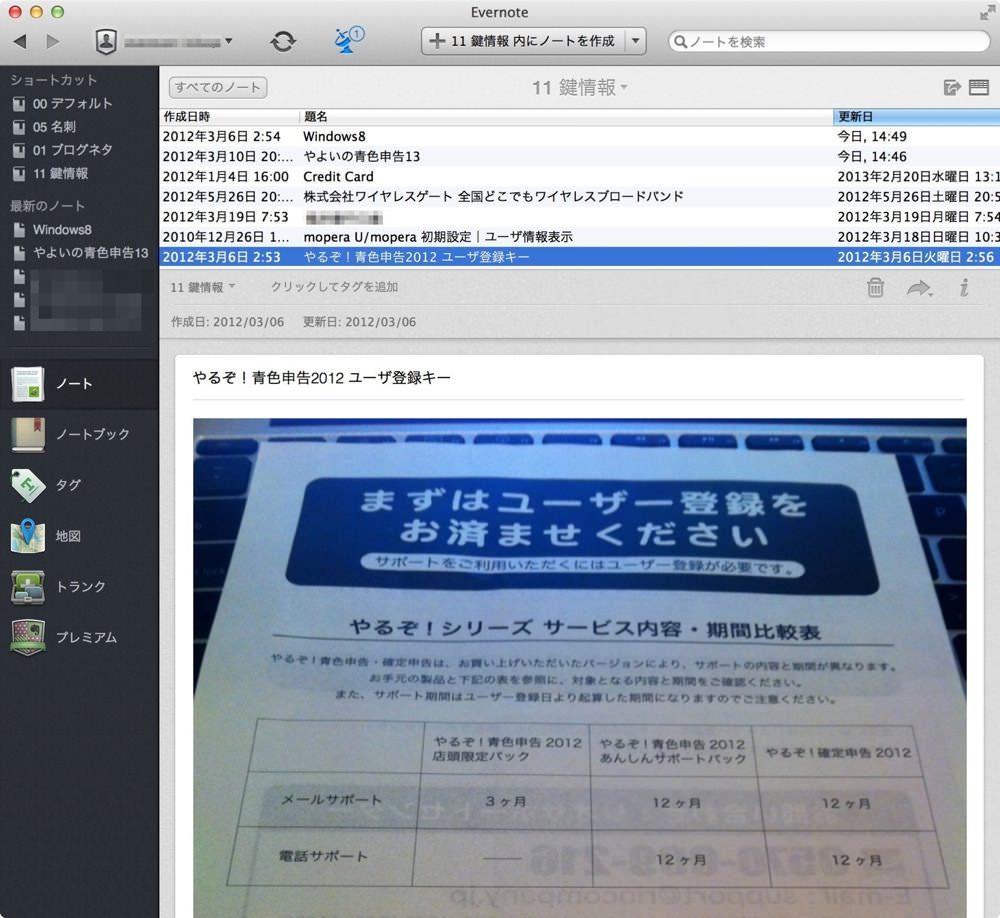Click note icon beside recent やよいの青色申告13

tap(19, 253)
